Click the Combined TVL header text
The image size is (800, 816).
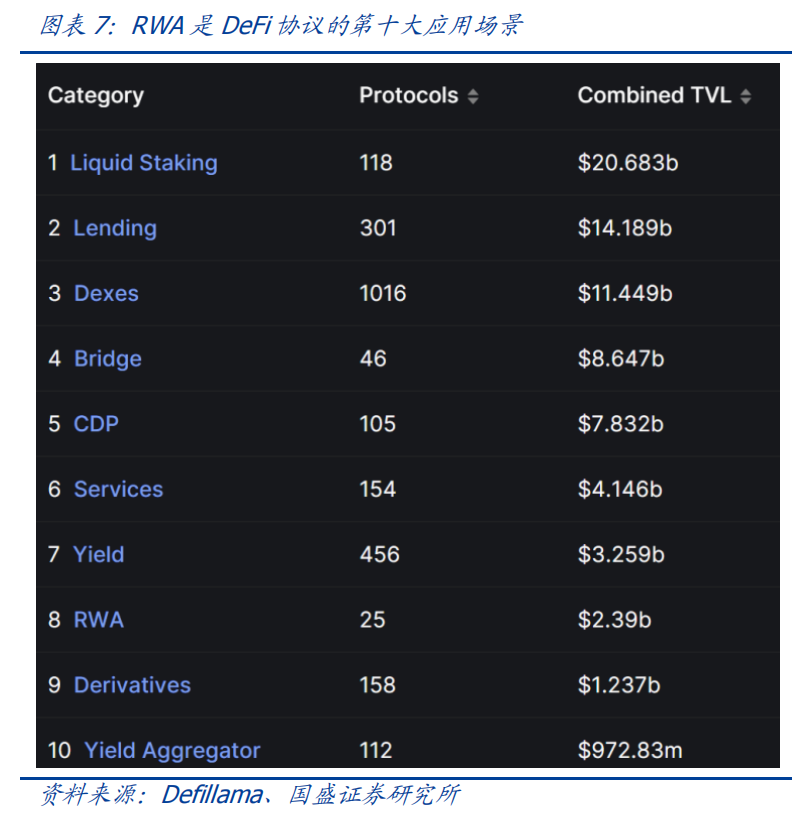point(654,96)
